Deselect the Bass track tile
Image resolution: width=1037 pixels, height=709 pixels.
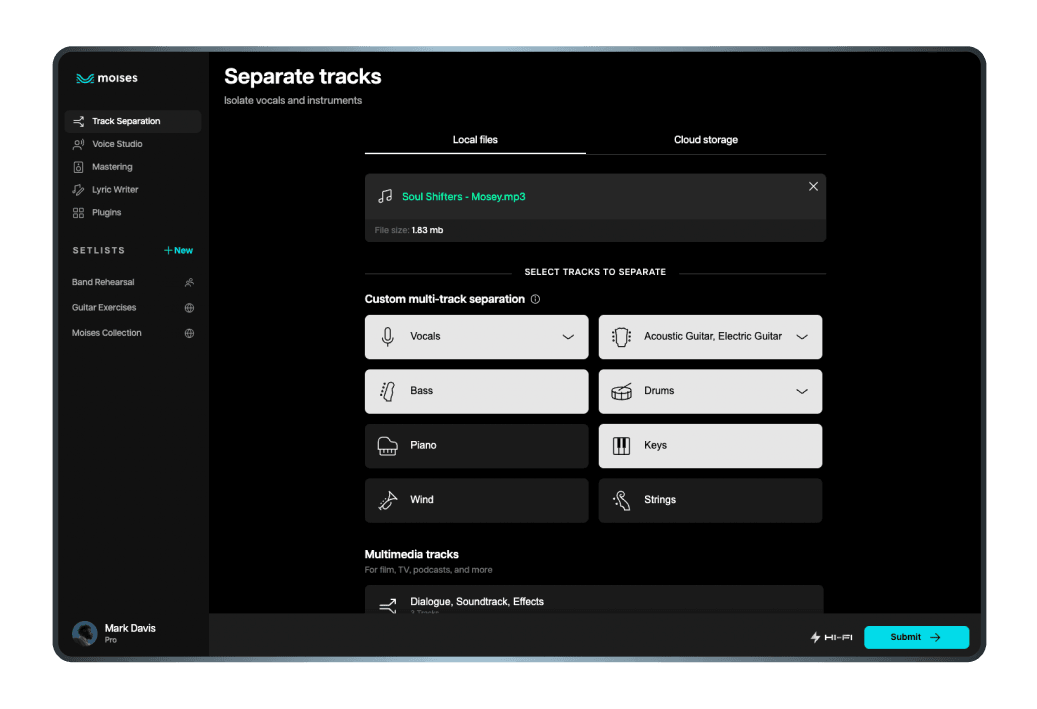[476, 391]
